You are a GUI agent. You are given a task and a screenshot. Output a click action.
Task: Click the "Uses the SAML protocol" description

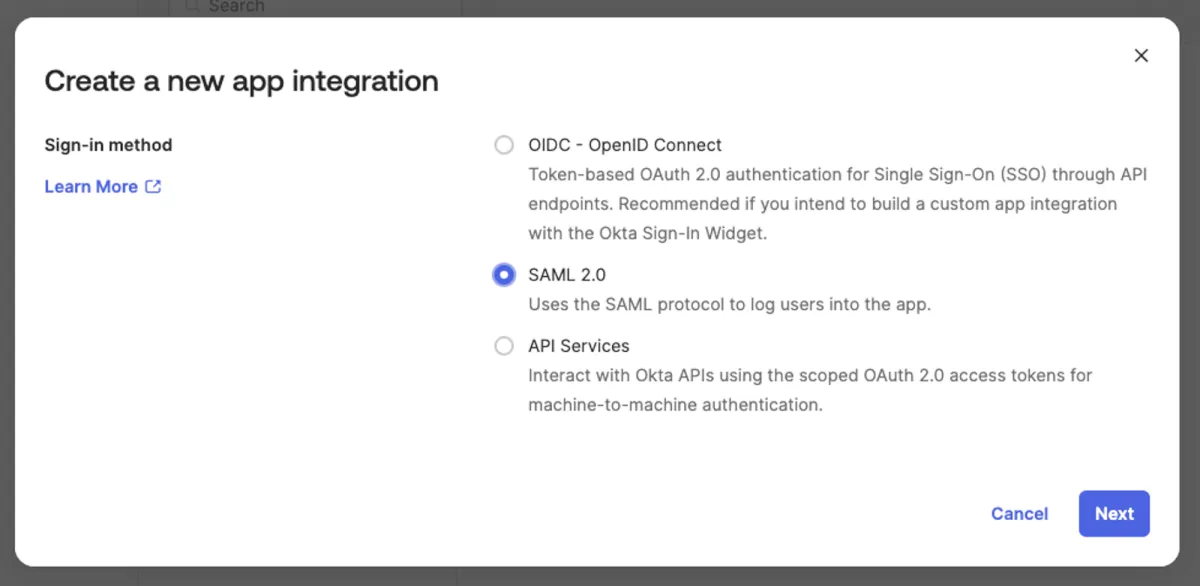pyautogui.click(x=729, y=305)
